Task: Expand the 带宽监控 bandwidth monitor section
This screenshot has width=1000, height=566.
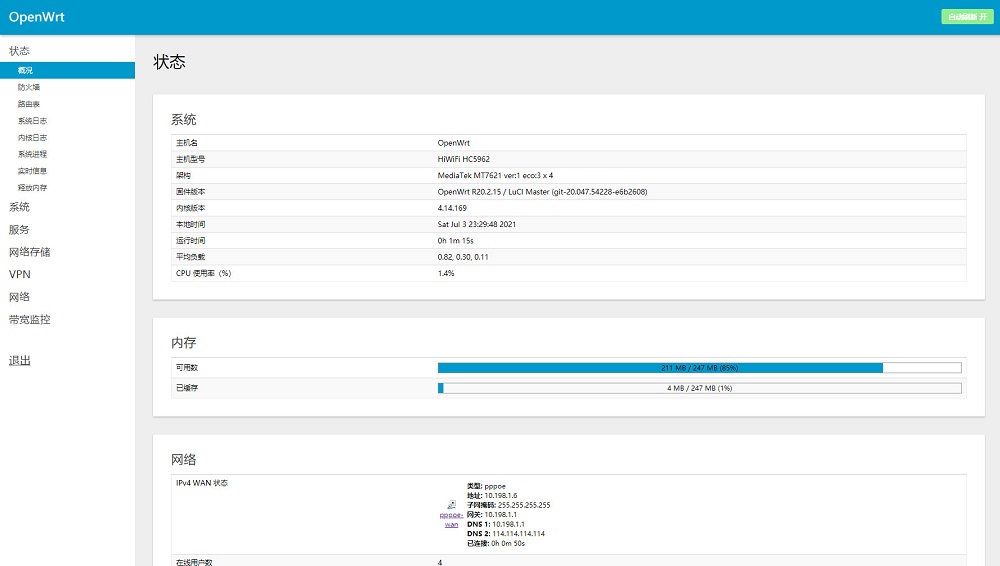Action: (29, 319)
